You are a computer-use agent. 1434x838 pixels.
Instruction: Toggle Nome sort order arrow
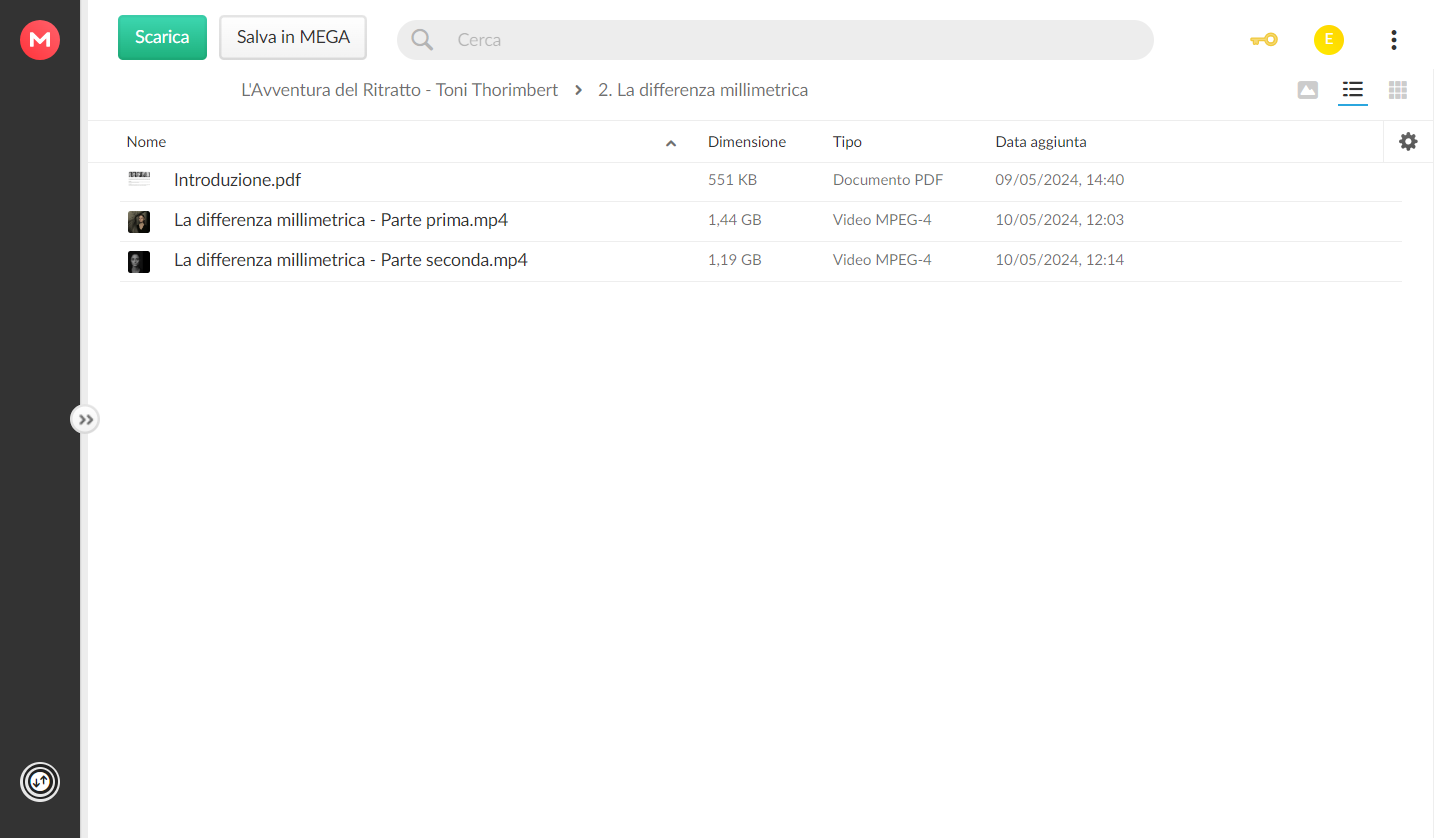[x=671, y=143]
